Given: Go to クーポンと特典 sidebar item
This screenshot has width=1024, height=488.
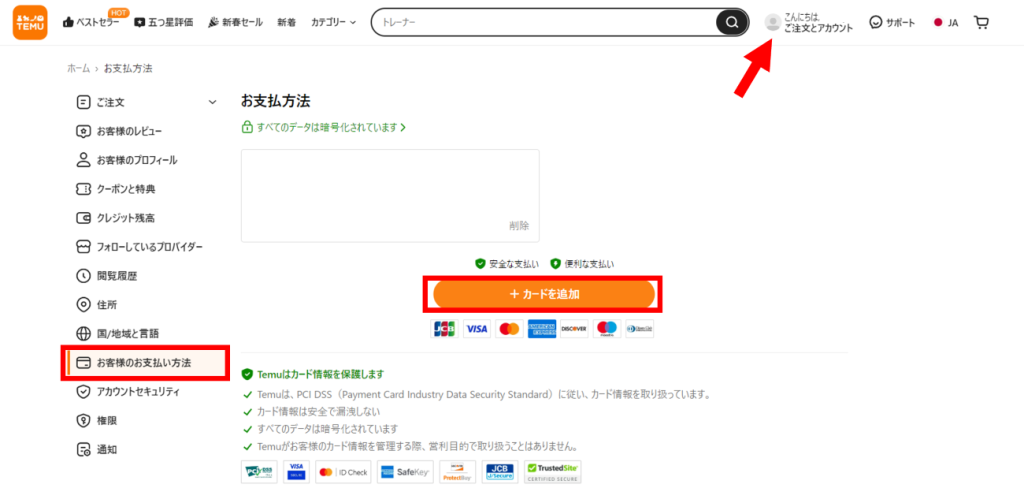Looking at the screenshot, I should (125, 189).
